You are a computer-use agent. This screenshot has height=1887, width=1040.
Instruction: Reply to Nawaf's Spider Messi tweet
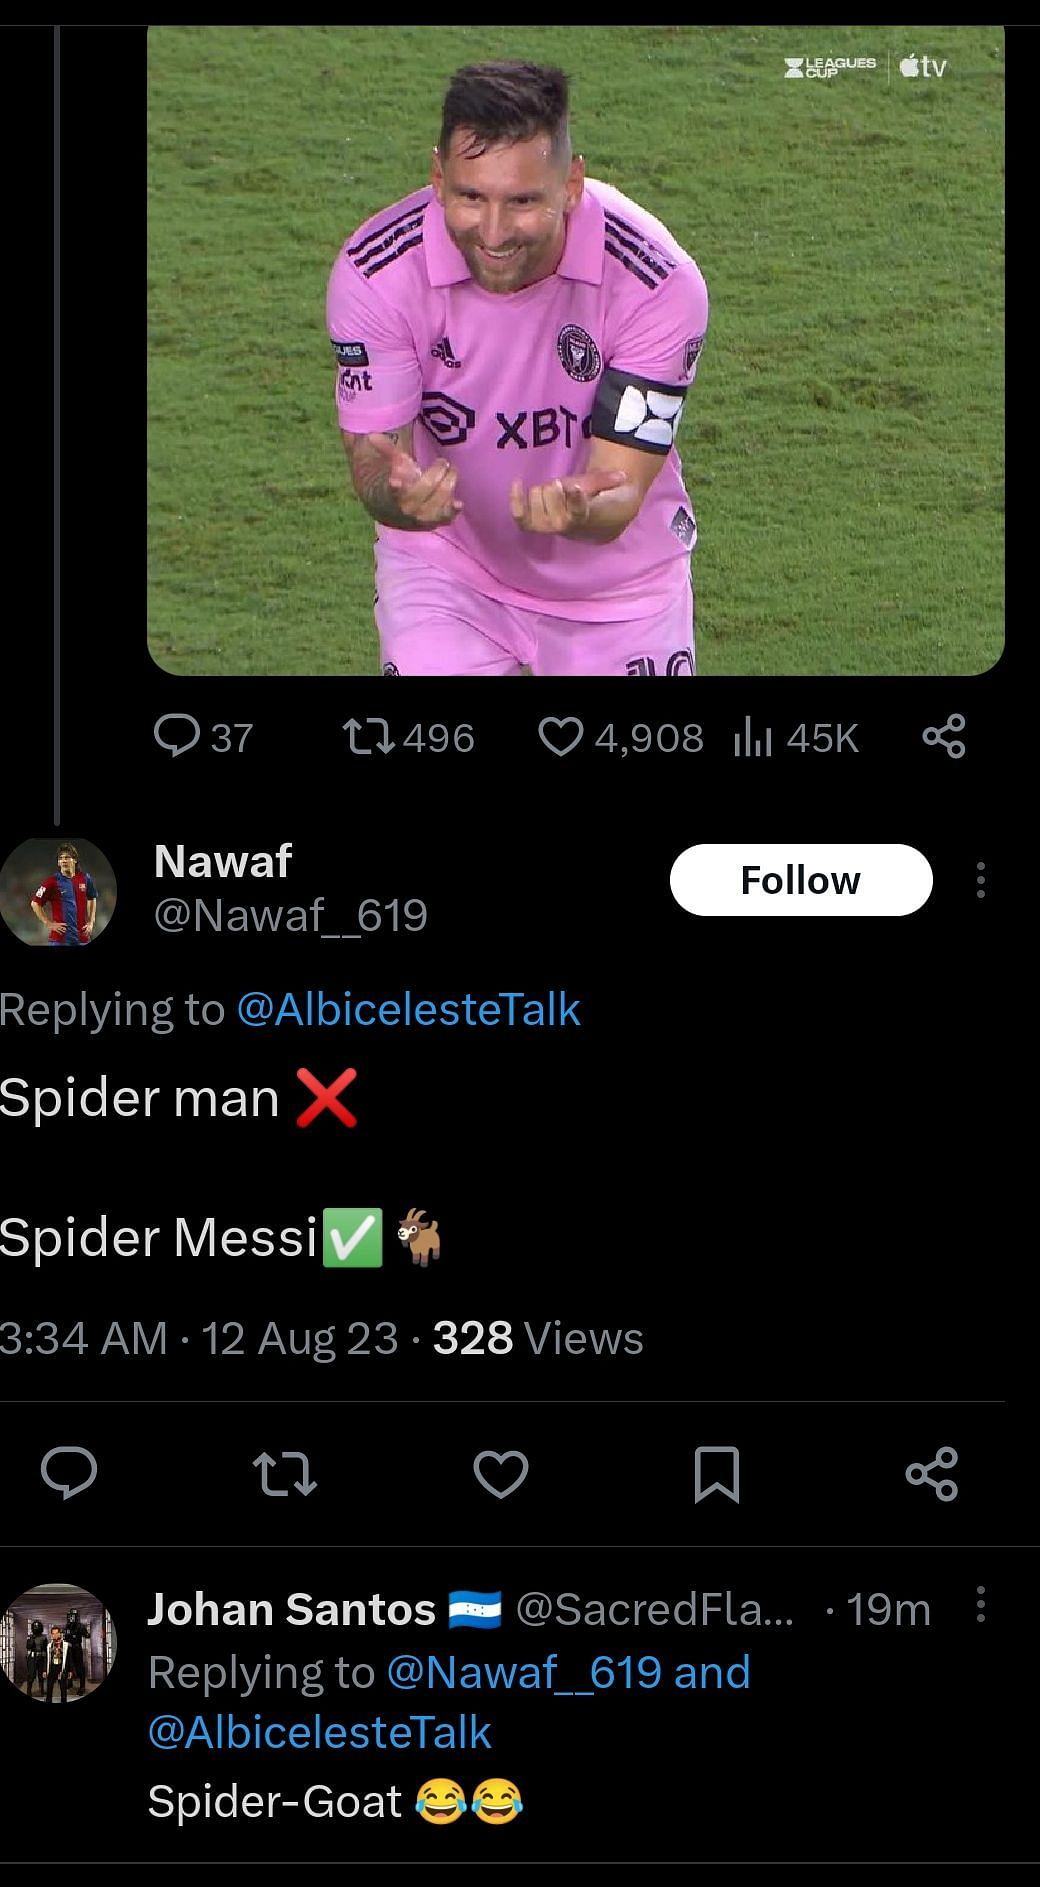coord(68,1472)
